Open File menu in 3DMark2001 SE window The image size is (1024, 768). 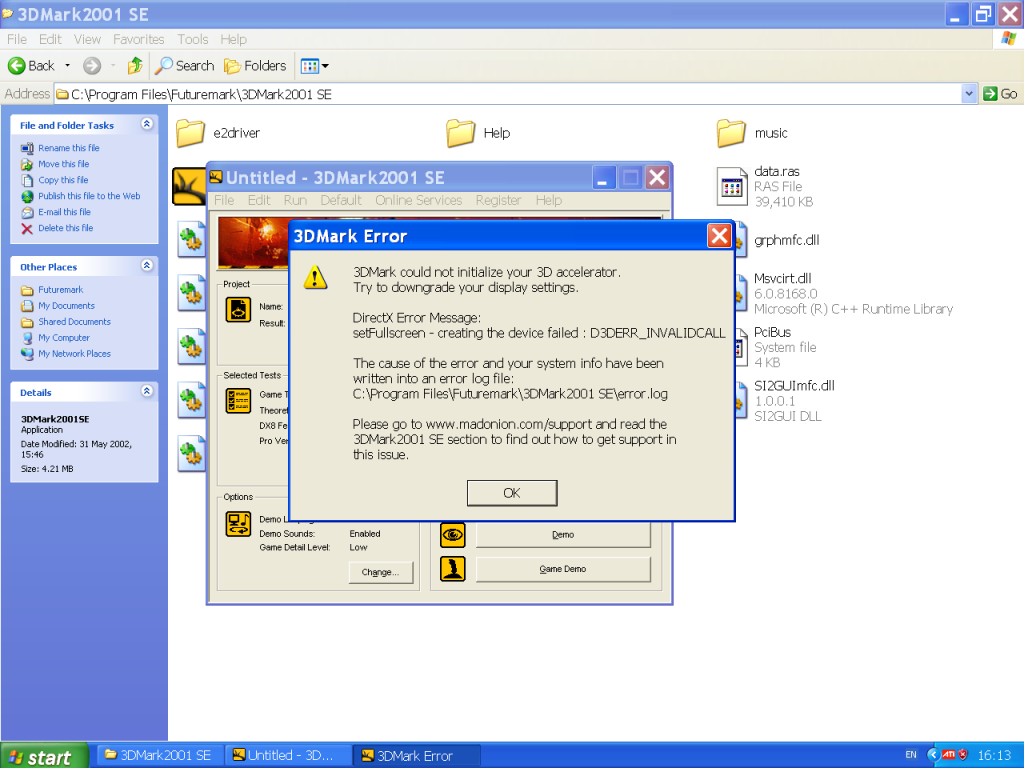[224, 200]
